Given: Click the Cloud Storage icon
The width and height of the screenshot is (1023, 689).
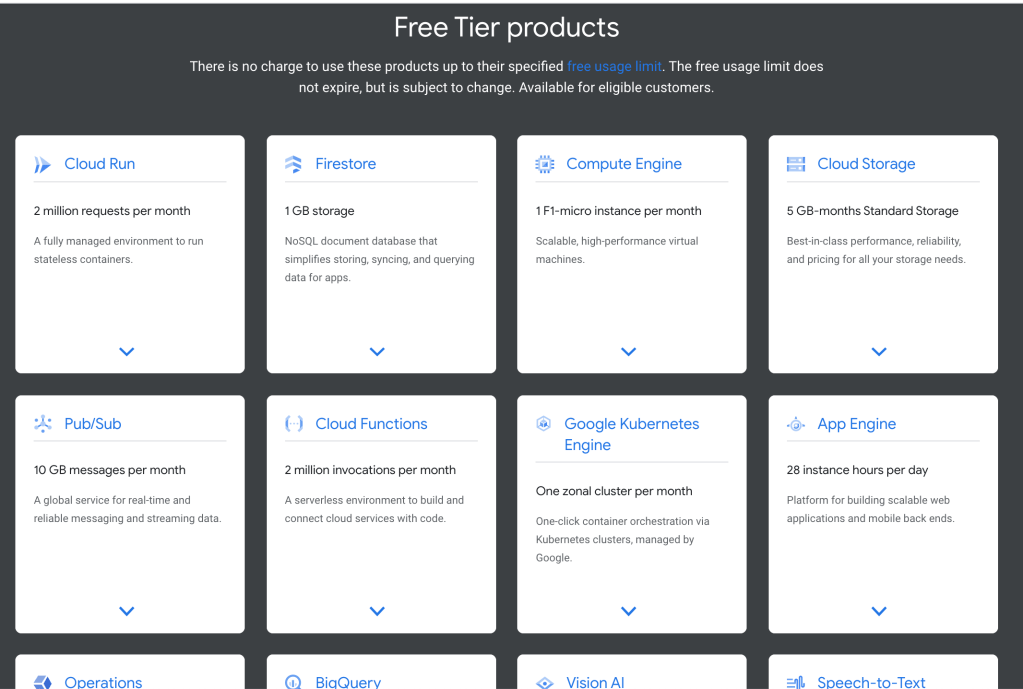Looking at the screenshot, I should [796, 164].
